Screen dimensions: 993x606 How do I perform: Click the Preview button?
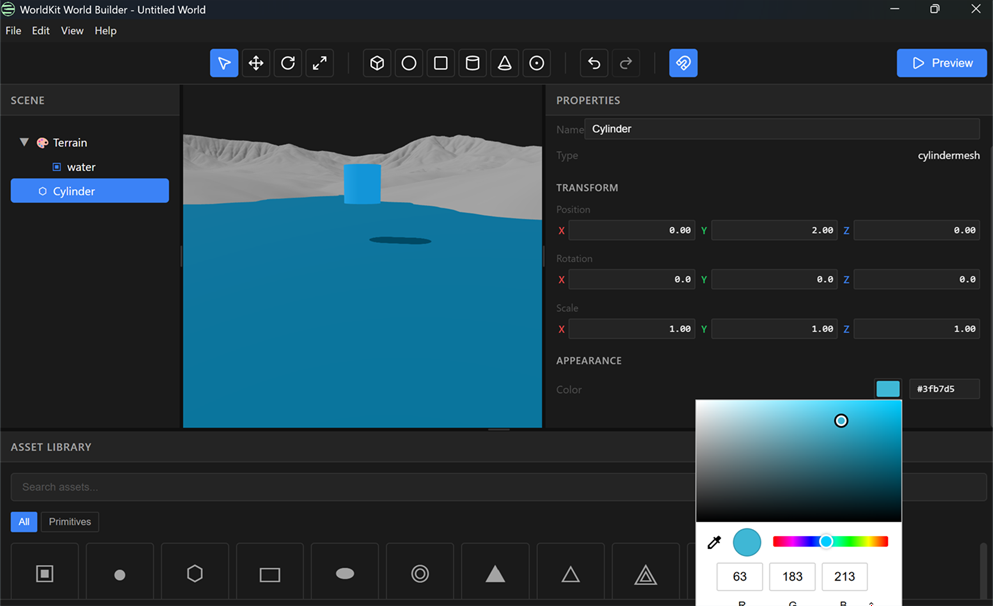point(941,63)
